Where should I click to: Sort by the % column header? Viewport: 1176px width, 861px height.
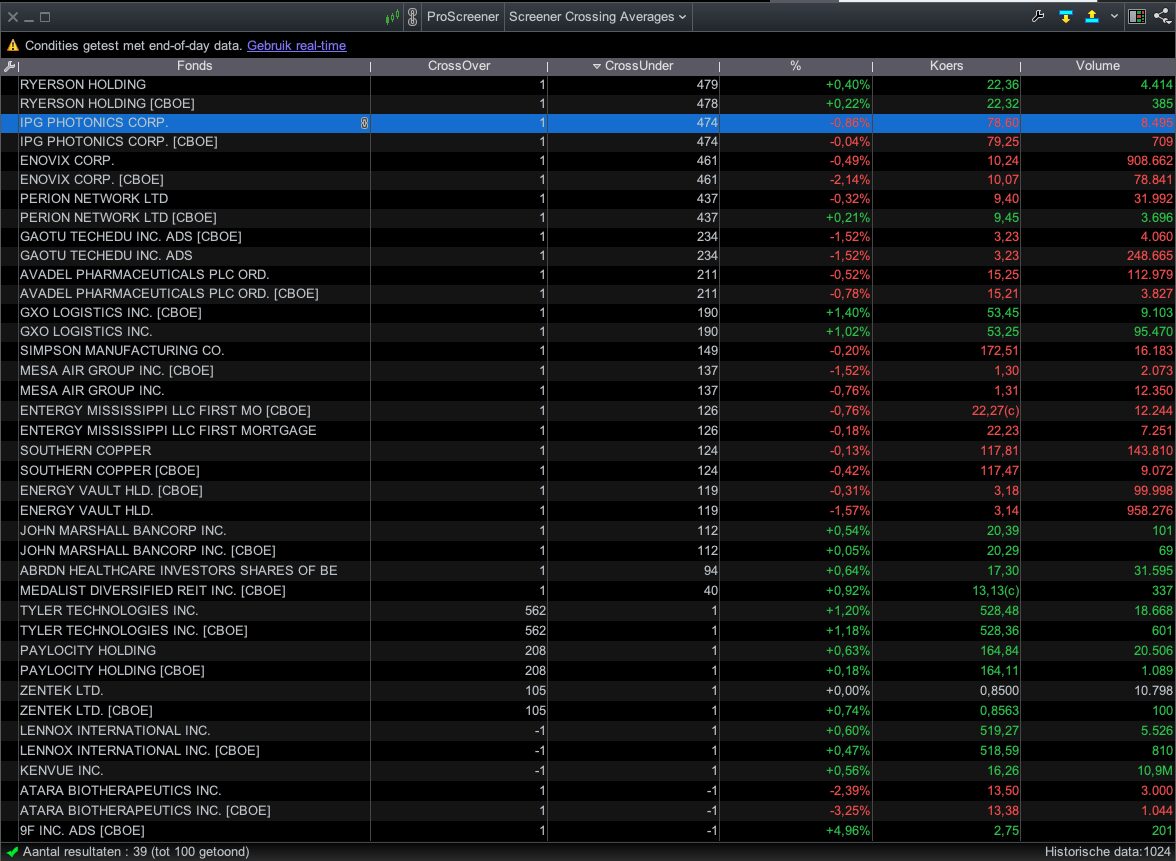coord(796,66)
